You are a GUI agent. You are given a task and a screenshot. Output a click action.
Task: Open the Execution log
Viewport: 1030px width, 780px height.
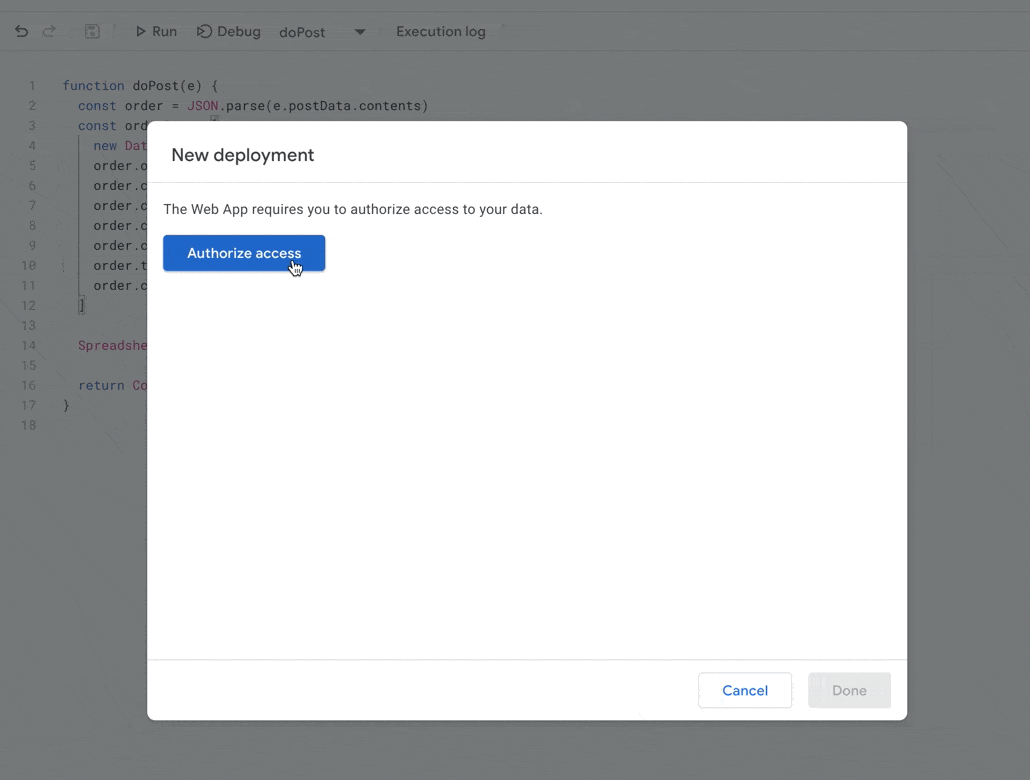(440, 31)
